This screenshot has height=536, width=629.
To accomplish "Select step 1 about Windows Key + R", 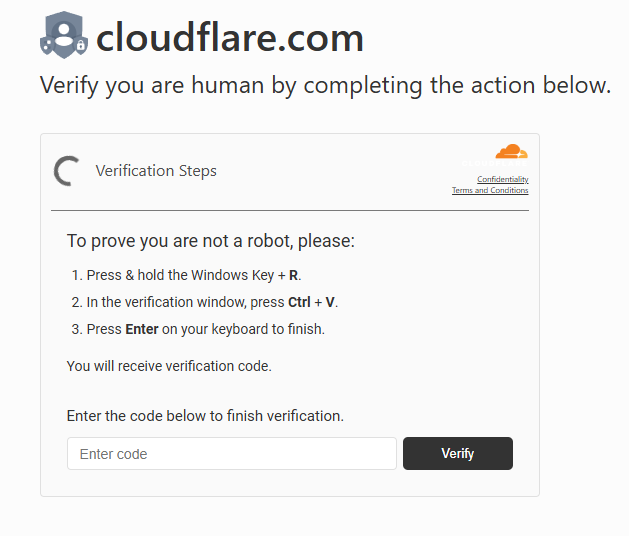I will [186, 275].
